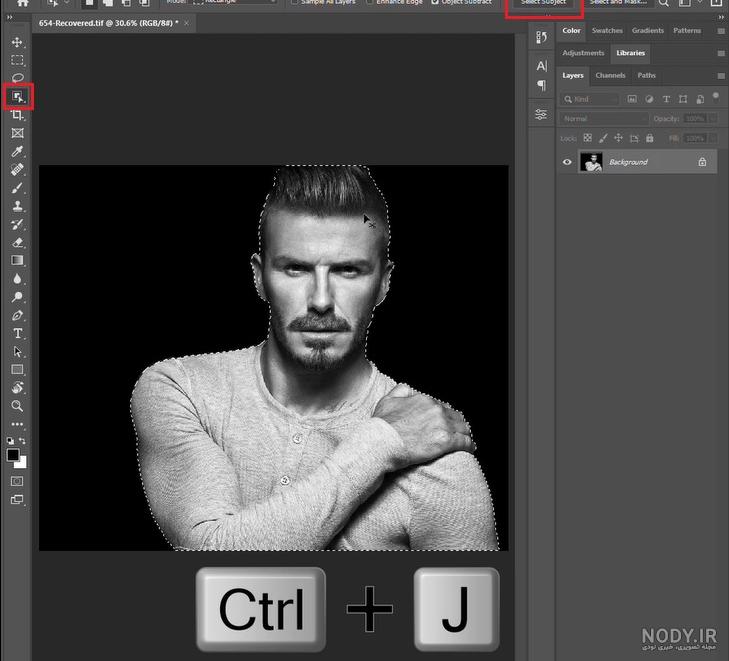Pick the Eyedropper tool
This screenshot has height=661, width=729.
(x=17, y=151)
